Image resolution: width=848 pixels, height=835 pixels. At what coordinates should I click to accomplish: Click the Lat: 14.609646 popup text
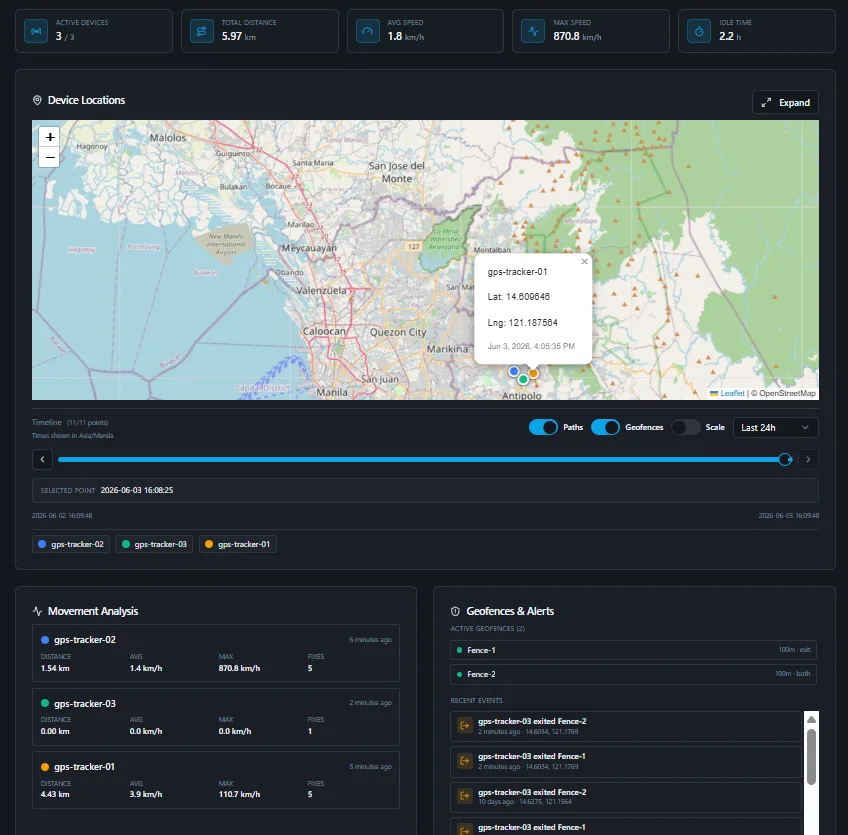pyautogui.click(x=518, y=296)
